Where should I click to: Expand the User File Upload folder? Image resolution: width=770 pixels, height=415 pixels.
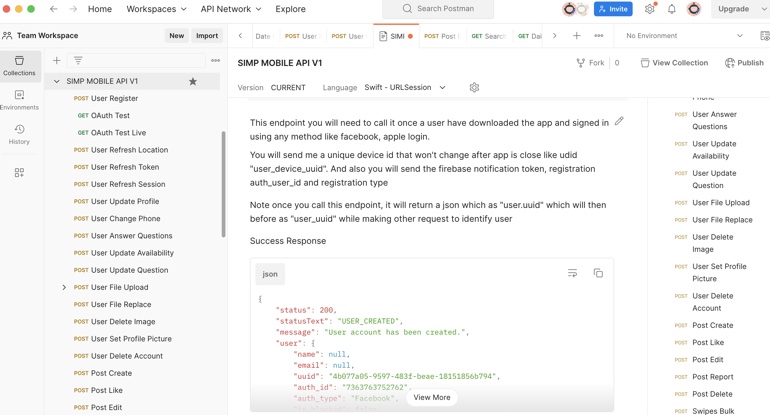pos(64,287)
